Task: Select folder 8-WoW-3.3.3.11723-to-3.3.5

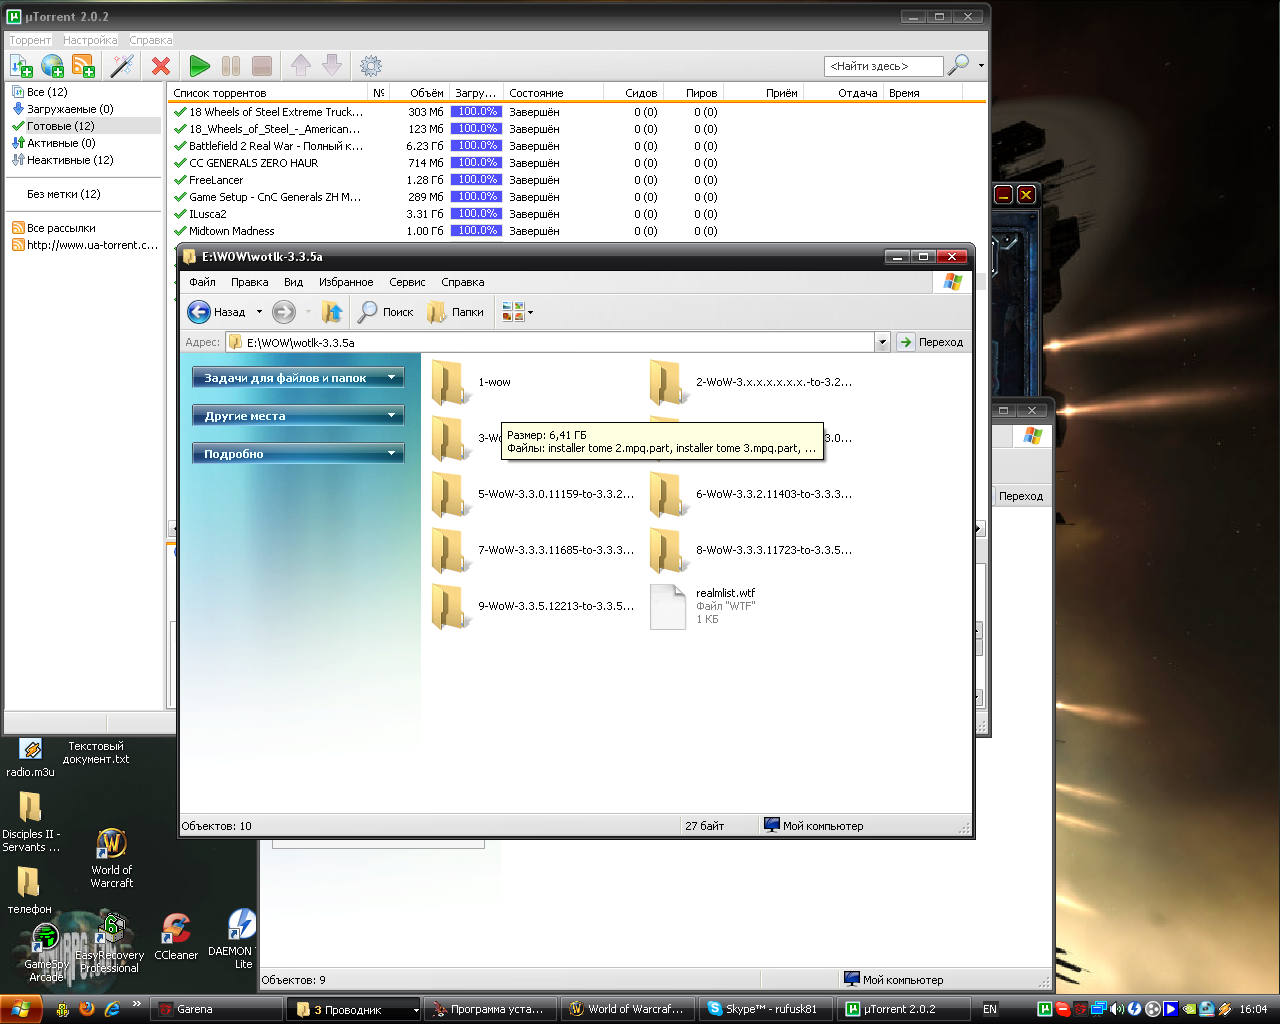Action: pyautogui.click(x=751, y=550)
